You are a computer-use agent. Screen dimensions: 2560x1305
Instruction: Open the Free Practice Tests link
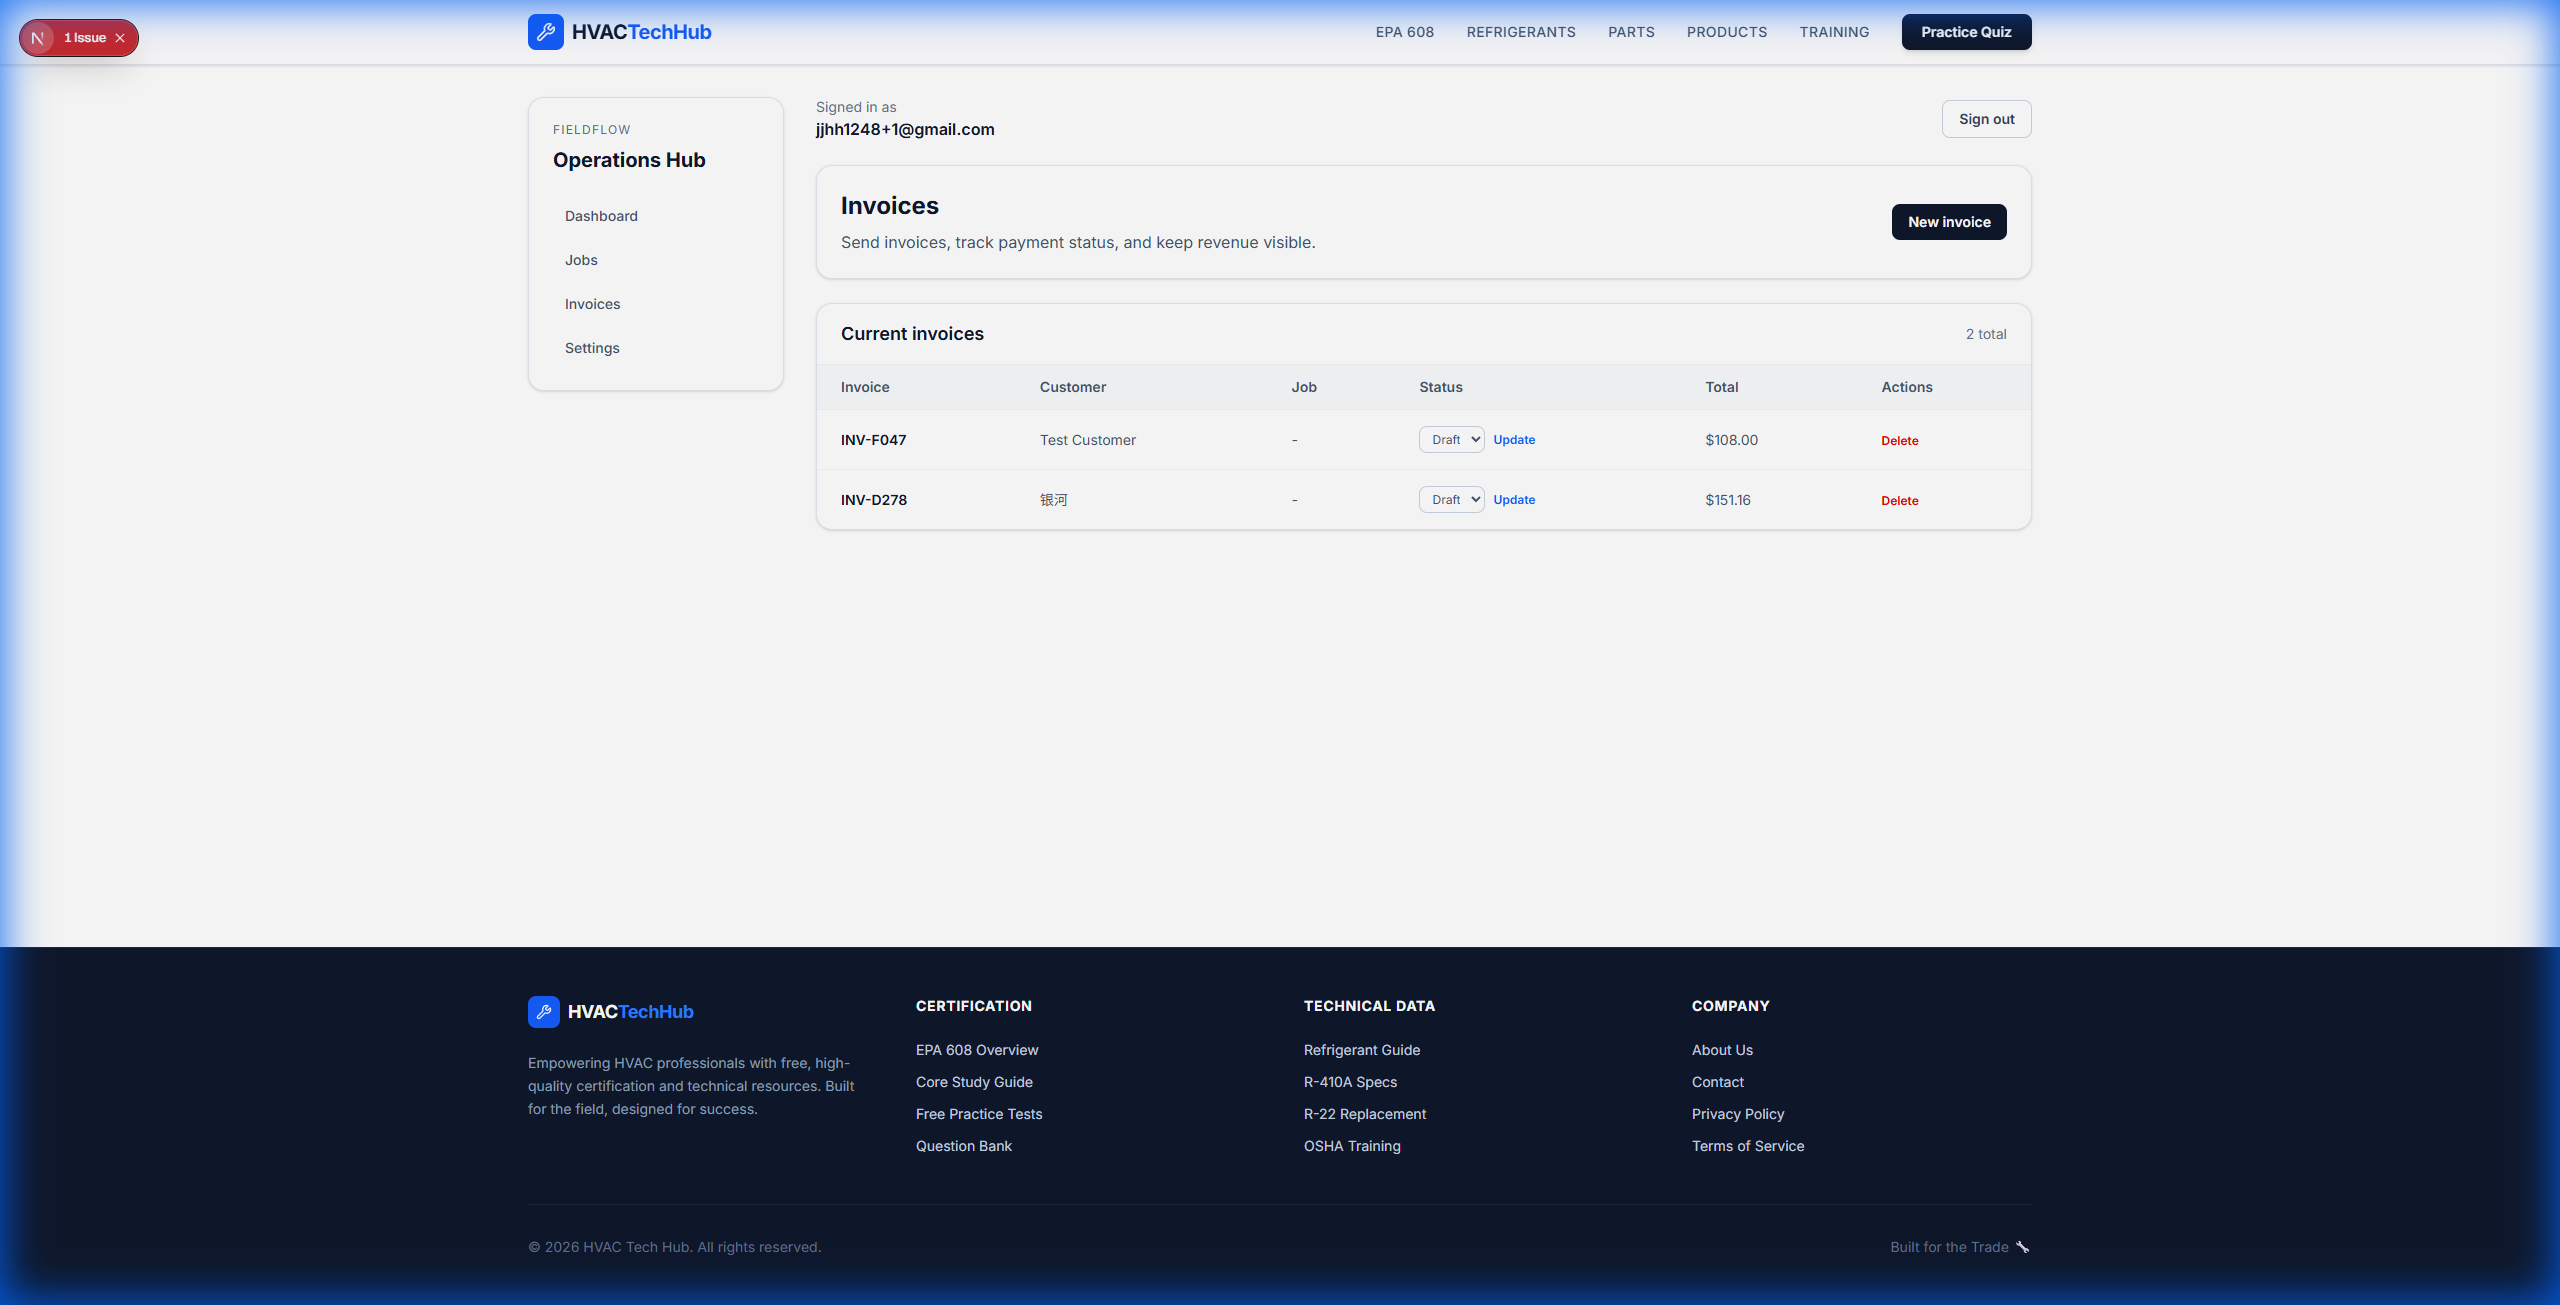pyautogui.click(x=978, y=1113)
